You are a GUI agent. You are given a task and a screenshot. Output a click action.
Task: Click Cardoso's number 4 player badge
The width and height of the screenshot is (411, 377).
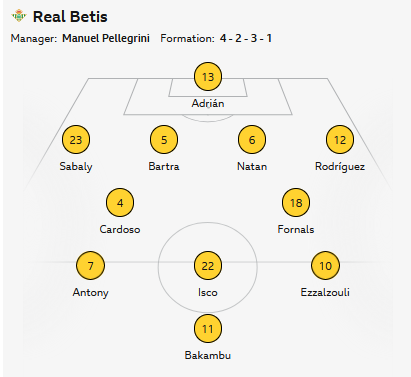coord(120,203)
